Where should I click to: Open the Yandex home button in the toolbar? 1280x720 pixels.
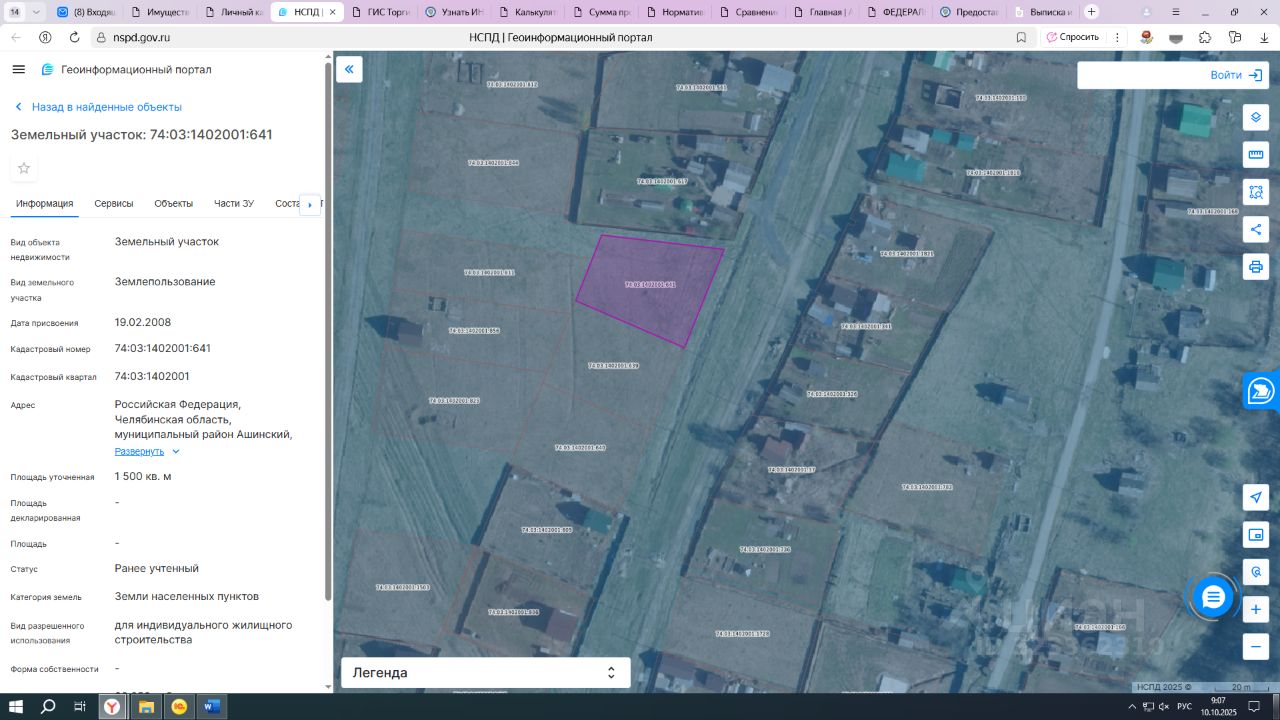(x=45, y=37)
